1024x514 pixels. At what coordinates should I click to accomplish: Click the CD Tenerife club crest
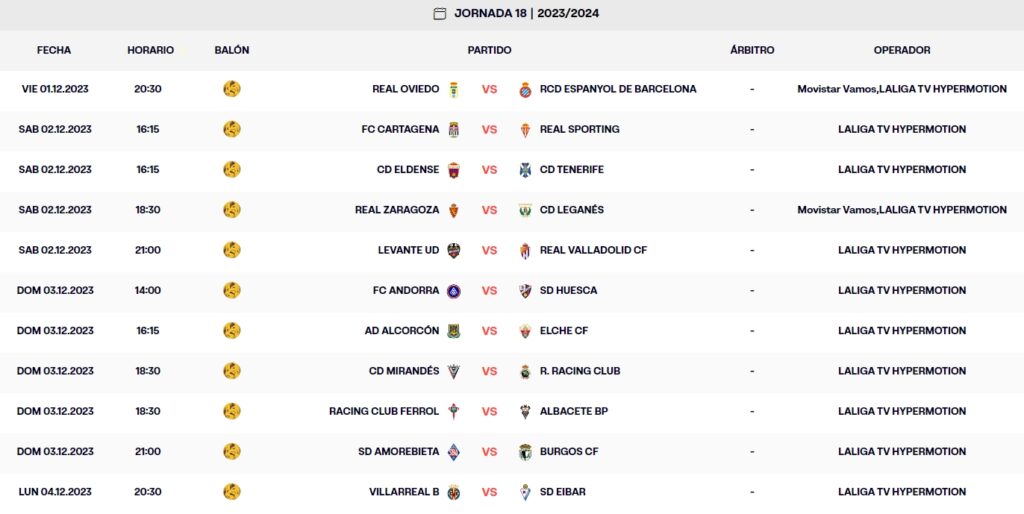pos(525,170)
